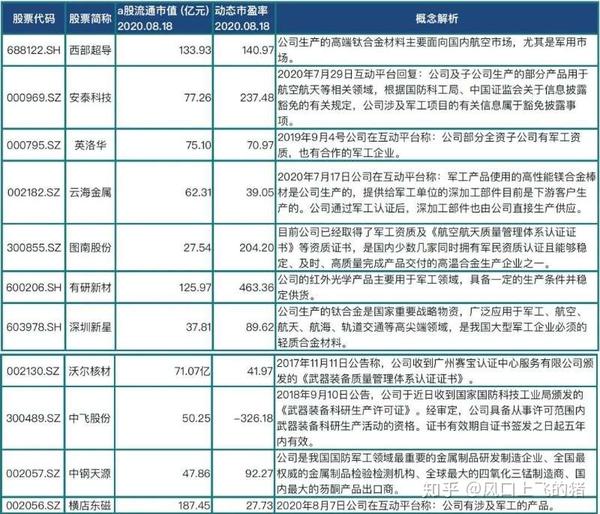
Task: Click 有研新材 description about 红外光学产品
Action: pos(432,287)
